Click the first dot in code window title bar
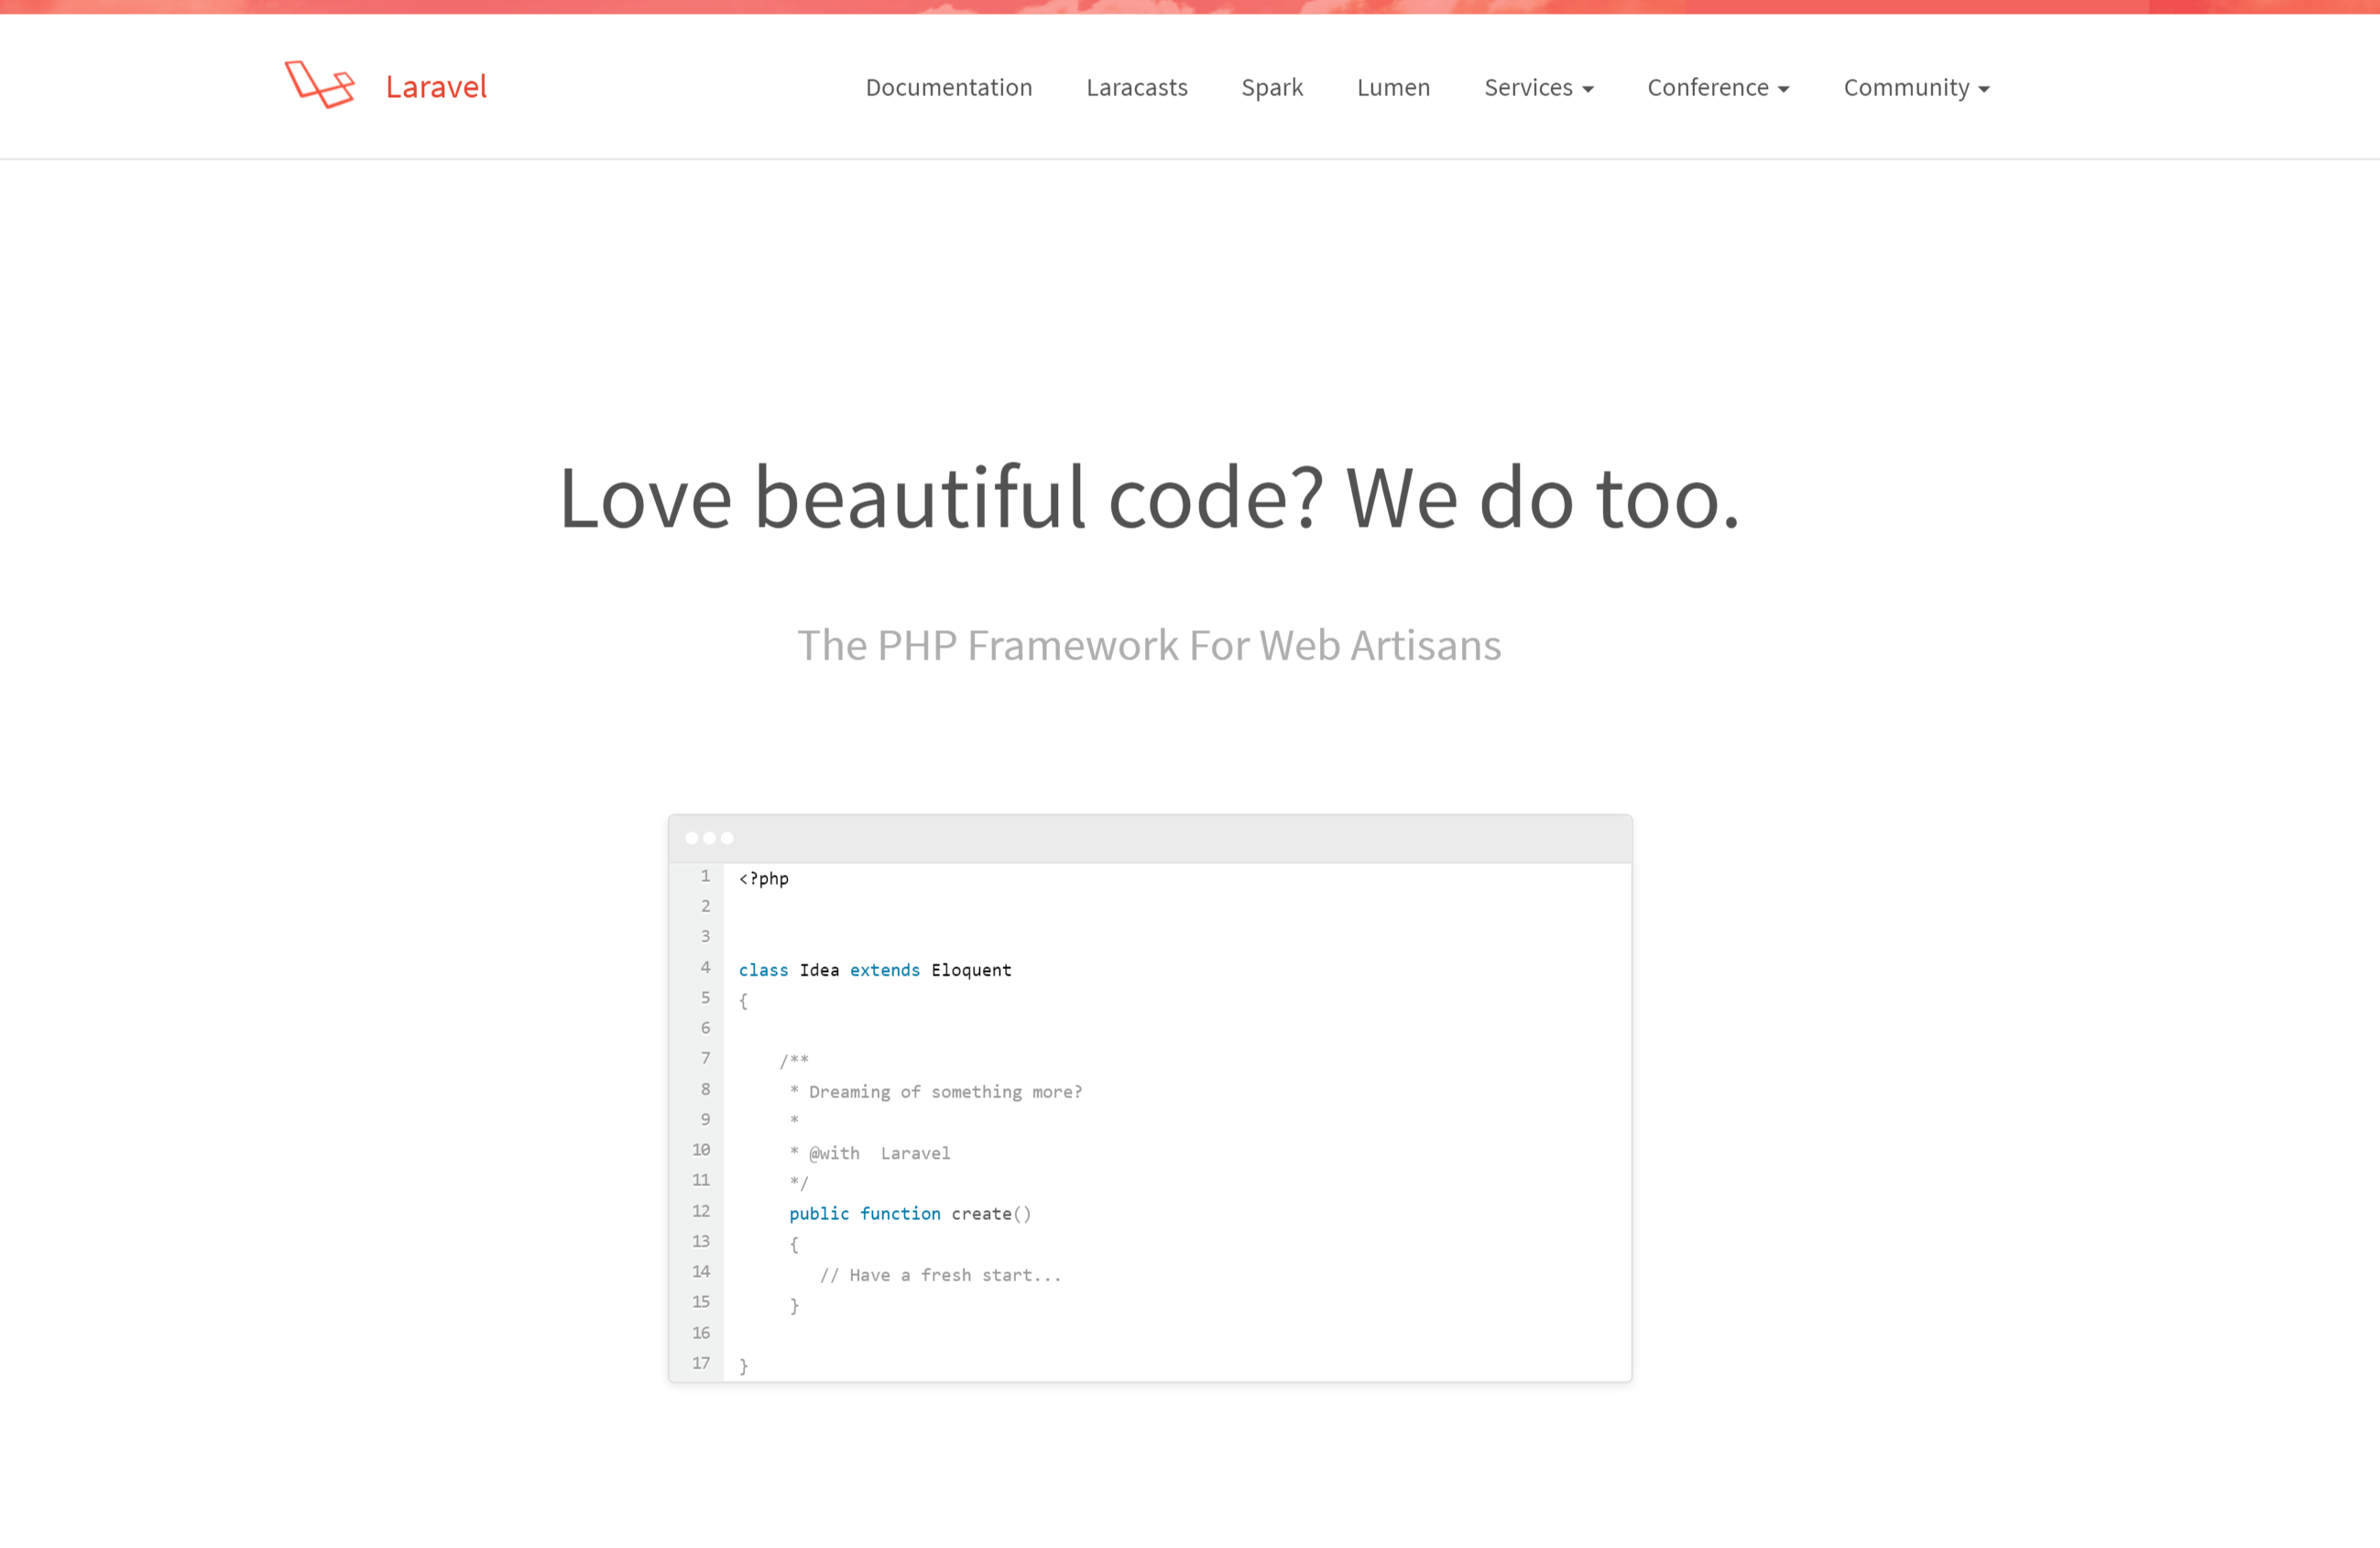Screen dimensions: 2380x1548 coord(691,838)
